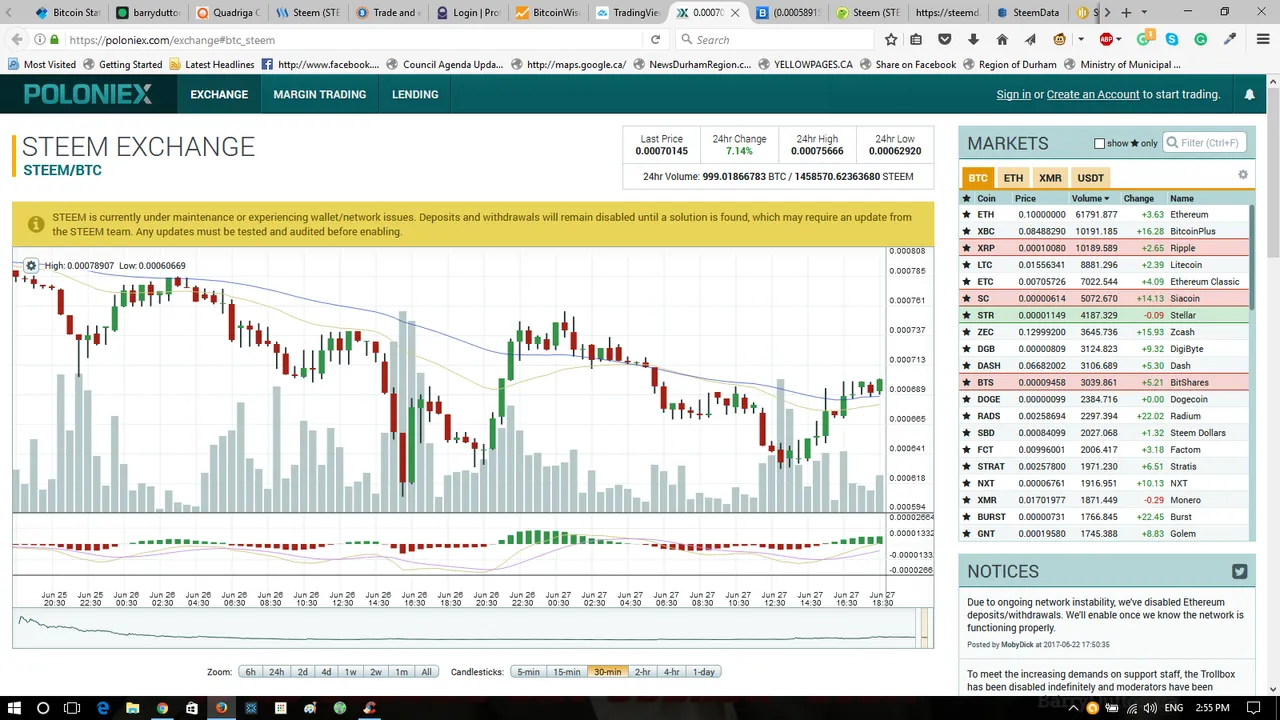The image size is (1280, 720).
Task: Select 1-day candlesticks
Action: 704,672
